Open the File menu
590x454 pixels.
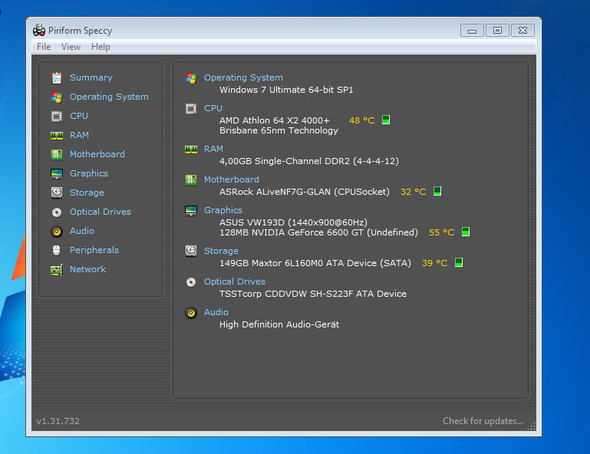tap(44, 47)
